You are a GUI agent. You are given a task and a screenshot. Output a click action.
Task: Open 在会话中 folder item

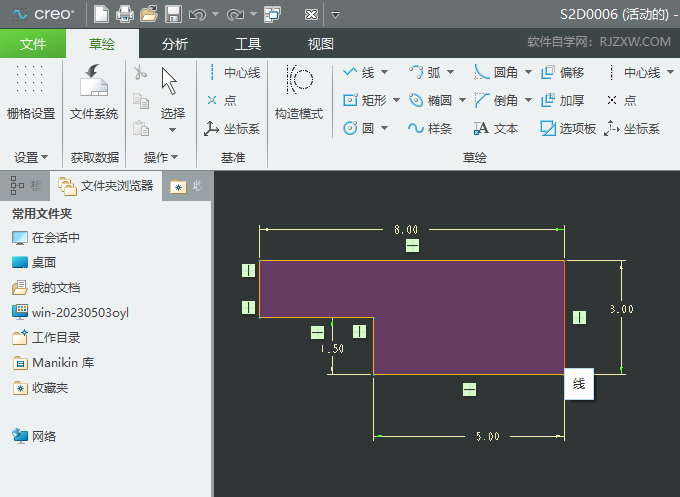[x=46, y=238]
